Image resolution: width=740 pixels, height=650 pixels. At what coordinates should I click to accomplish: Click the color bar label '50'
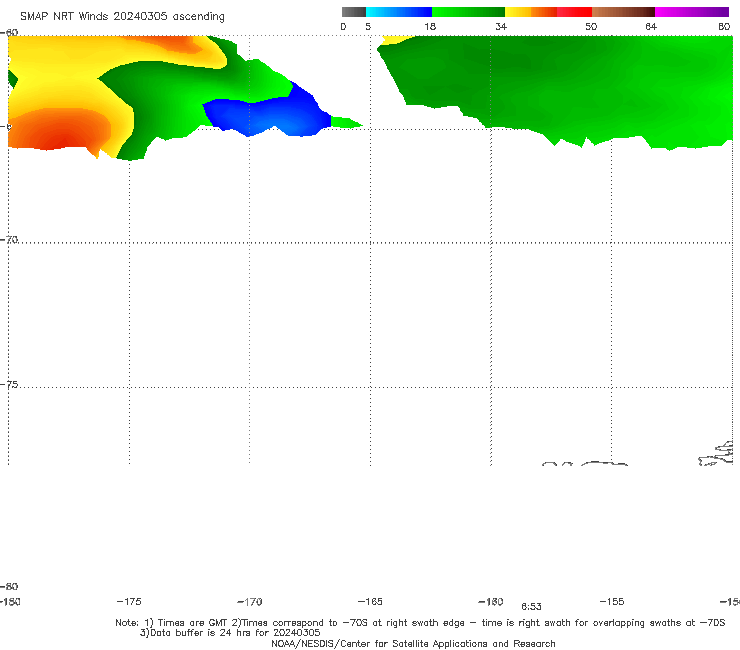(591, 26)
